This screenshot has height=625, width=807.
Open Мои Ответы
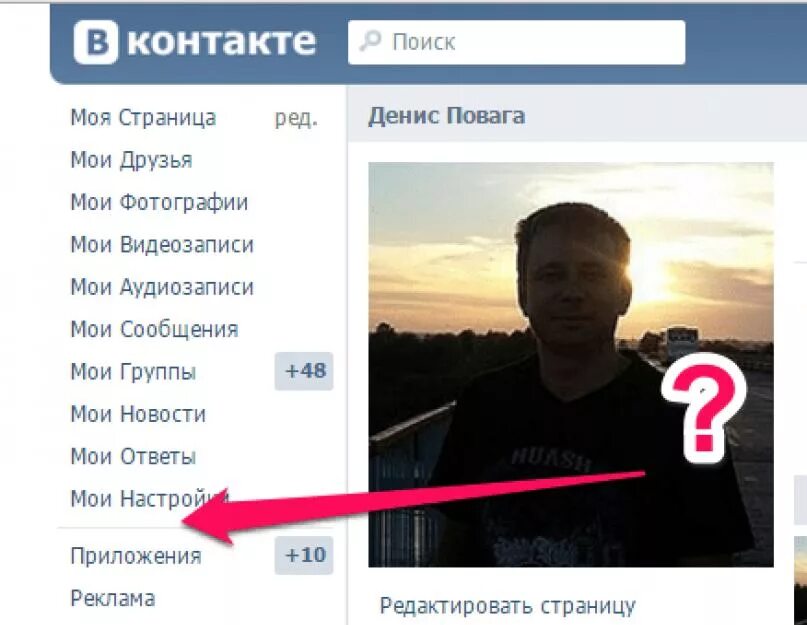133,456
